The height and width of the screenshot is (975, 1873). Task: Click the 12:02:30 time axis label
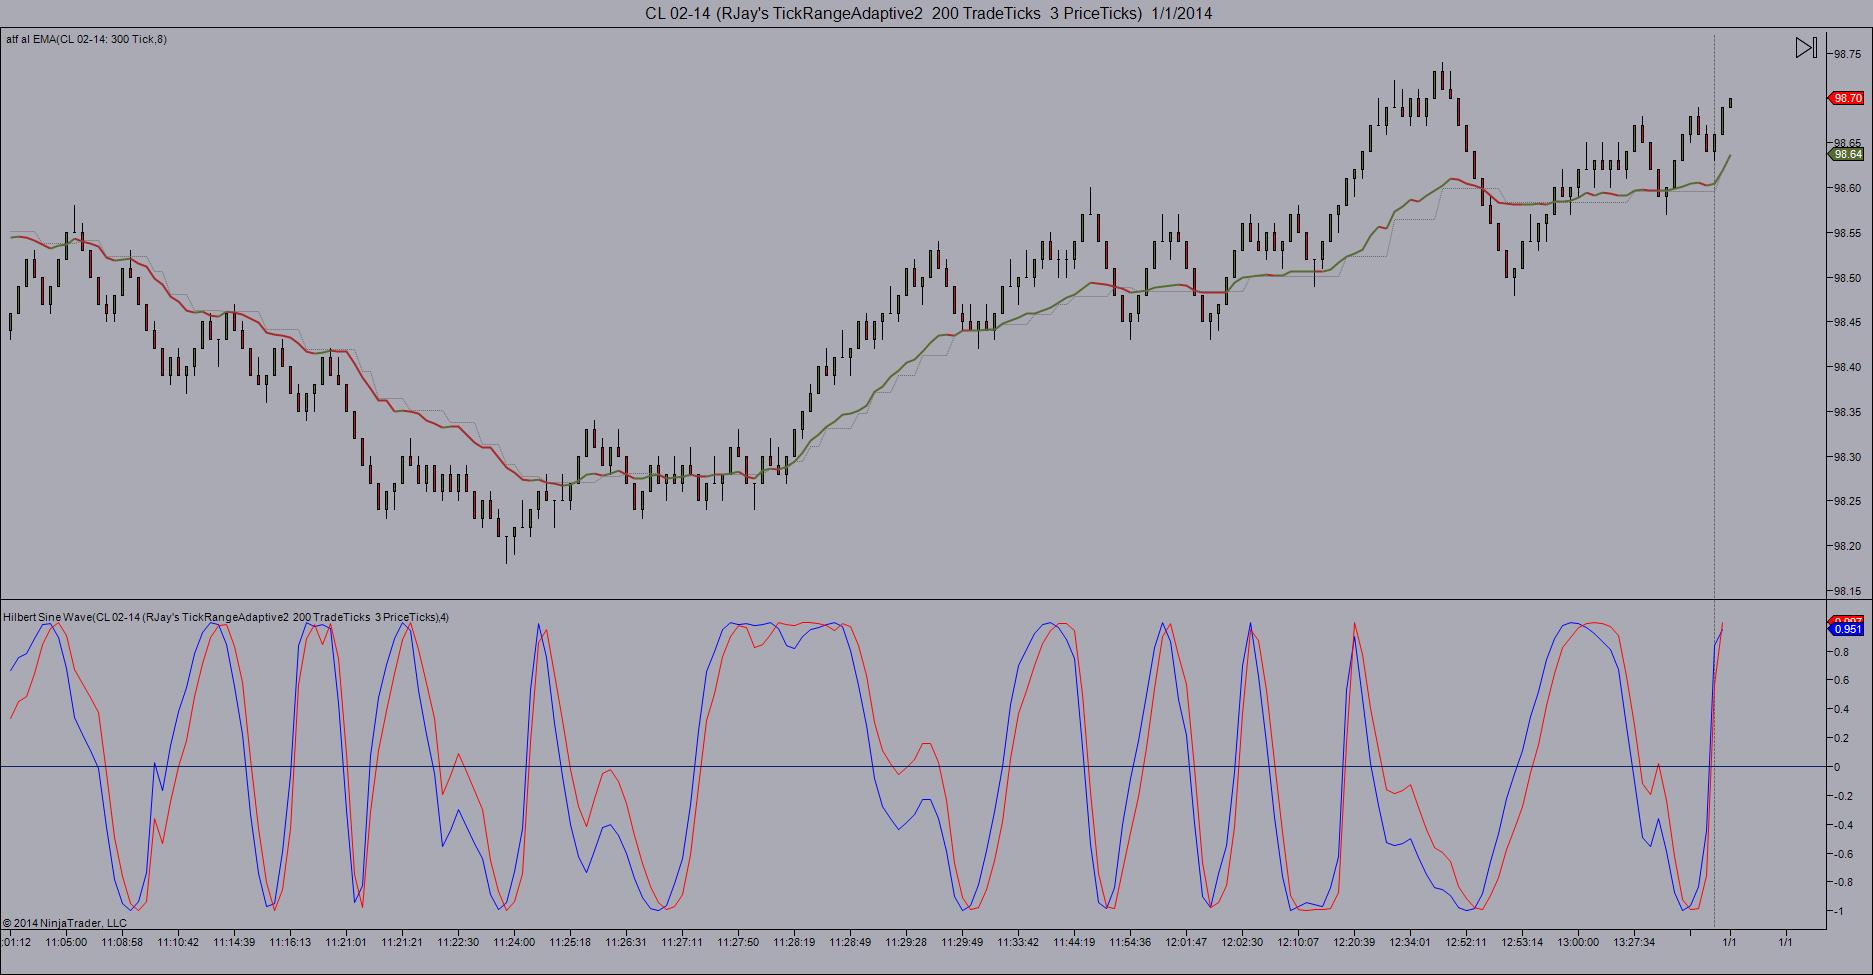(x=1243, y=941)
